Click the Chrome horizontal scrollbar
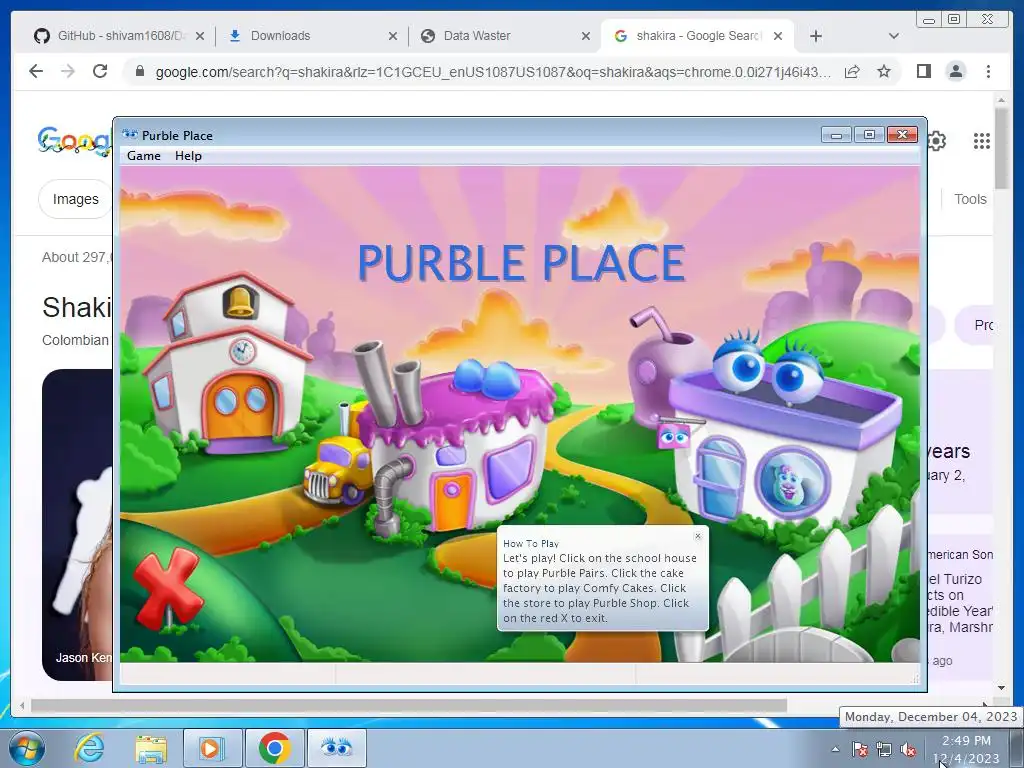This screenshot has height=768, width=1024. [409, 705]
